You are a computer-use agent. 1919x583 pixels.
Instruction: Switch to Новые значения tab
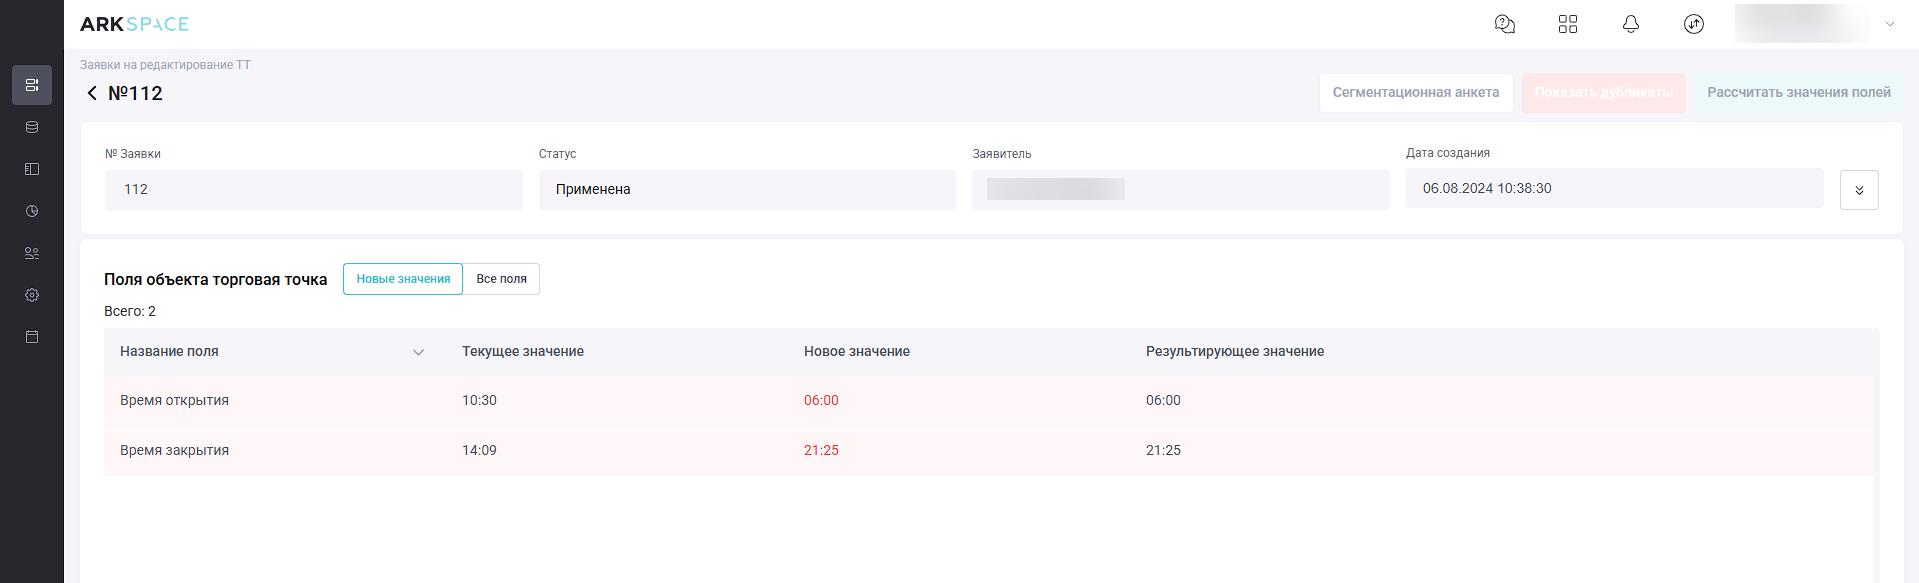point(403,279)
